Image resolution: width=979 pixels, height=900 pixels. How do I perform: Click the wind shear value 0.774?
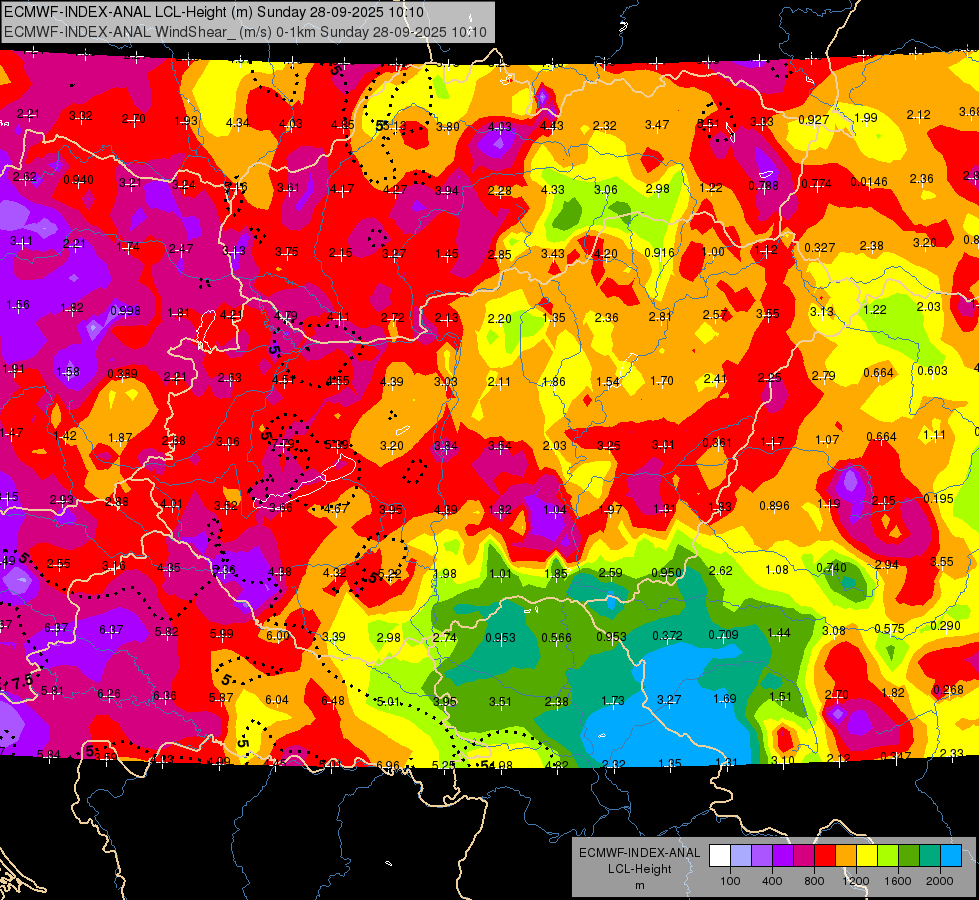816,184
